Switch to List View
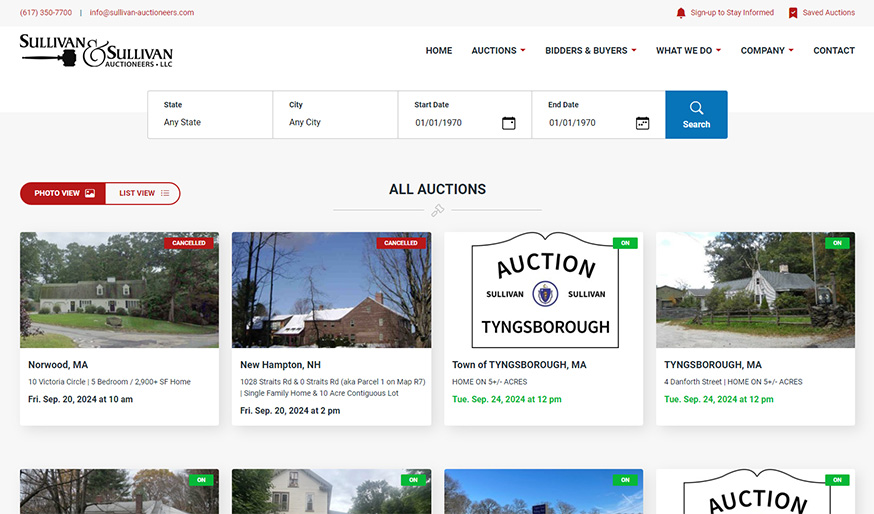 tap(143, 193)
